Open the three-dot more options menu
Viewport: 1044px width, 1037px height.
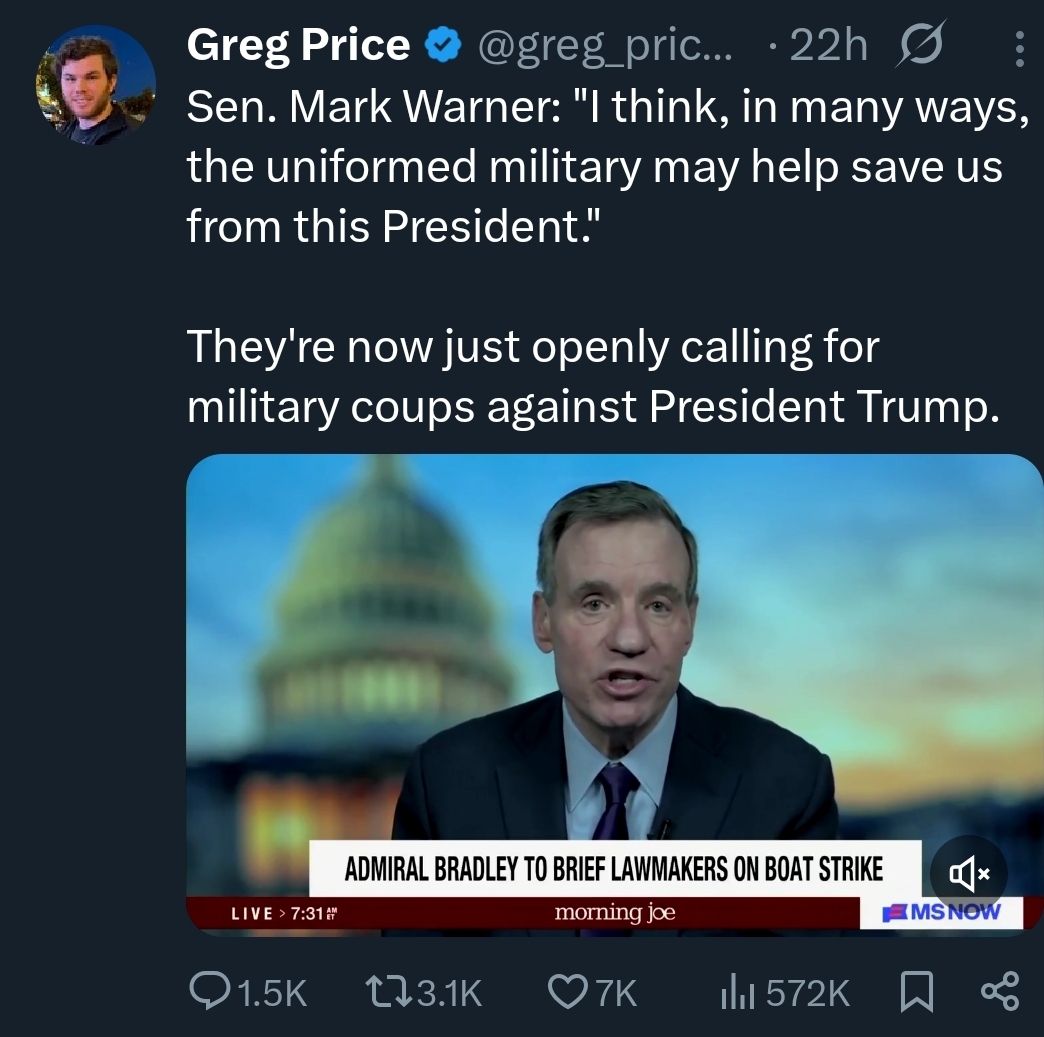tap(1019, 48)
